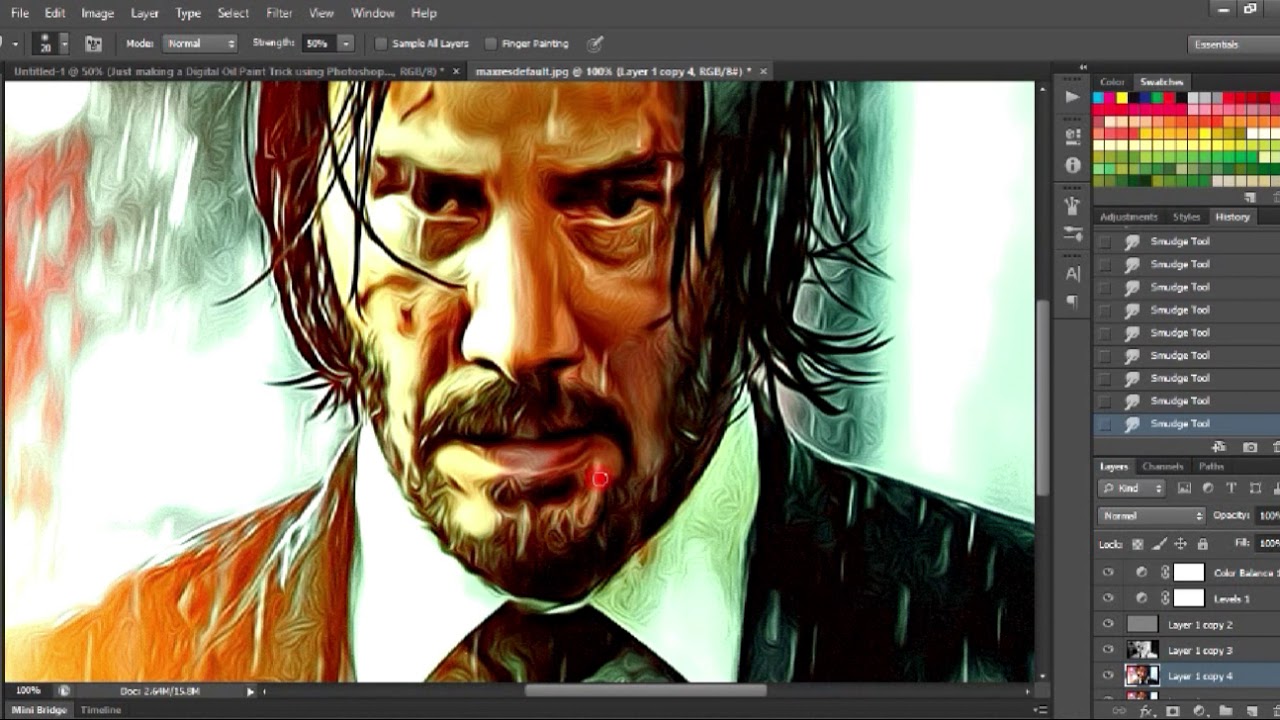The width and height of the screenshot is (1280, 720).
Task: Click the Strength value field showing 50%
Action: click(x=318, y=44)
